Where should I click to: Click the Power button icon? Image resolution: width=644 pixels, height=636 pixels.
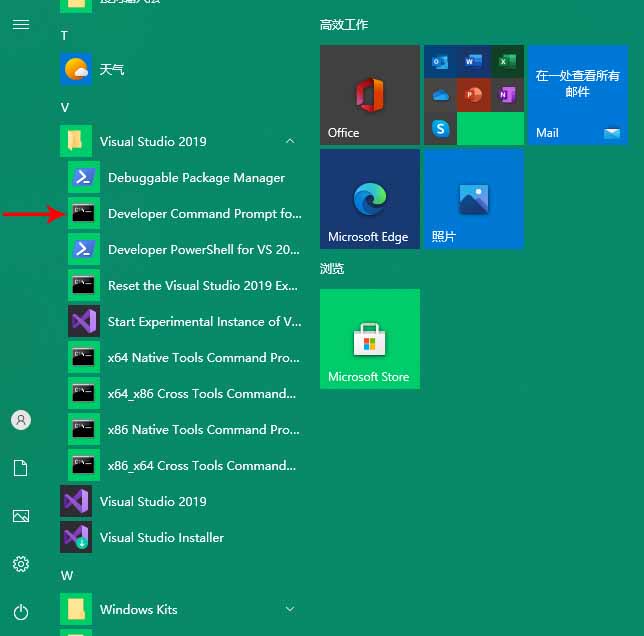click(21, 612)
